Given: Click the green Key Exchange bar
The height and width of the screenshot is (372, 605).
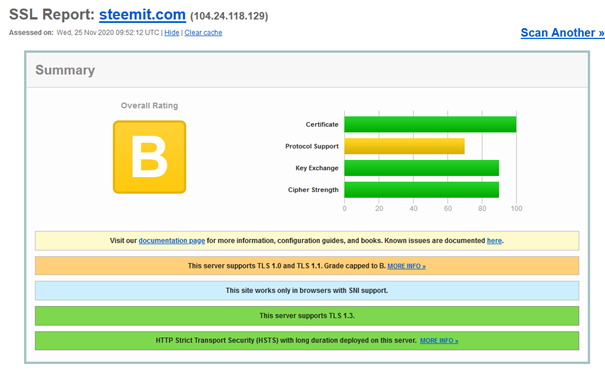Looking at the screenshot, I should tap(422, 168).
